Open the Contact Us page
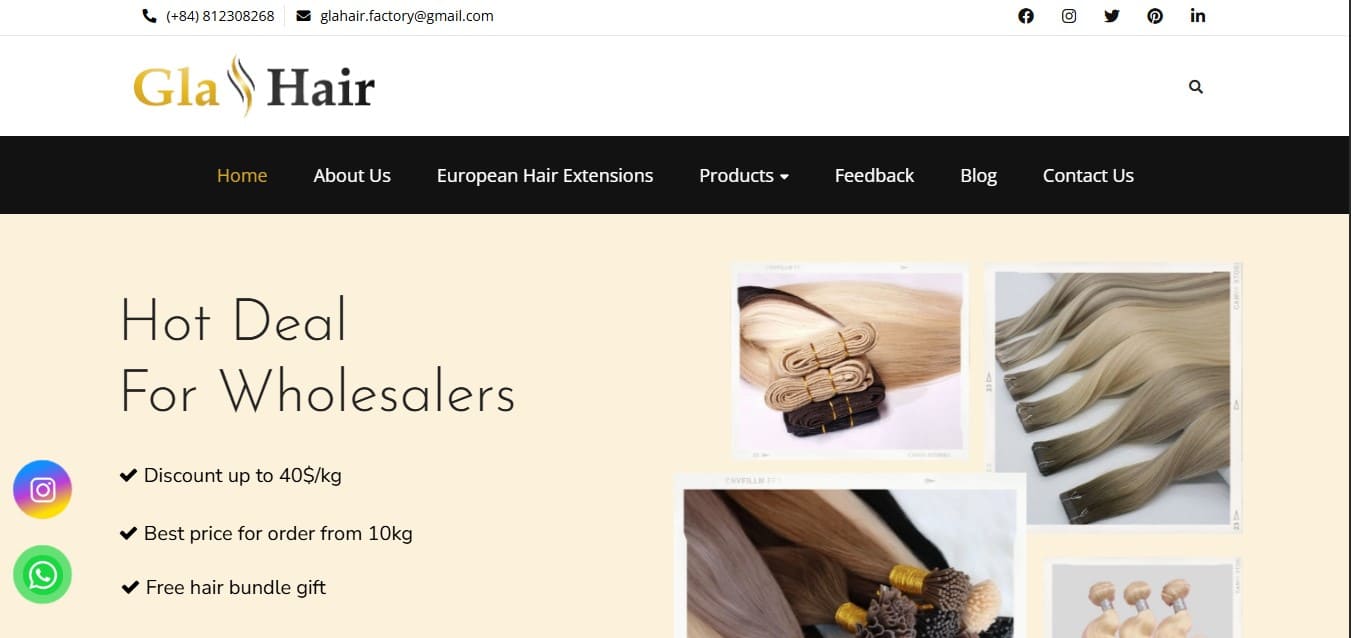The width and height of the screenshot is (1351, 638). [1088, 175]
